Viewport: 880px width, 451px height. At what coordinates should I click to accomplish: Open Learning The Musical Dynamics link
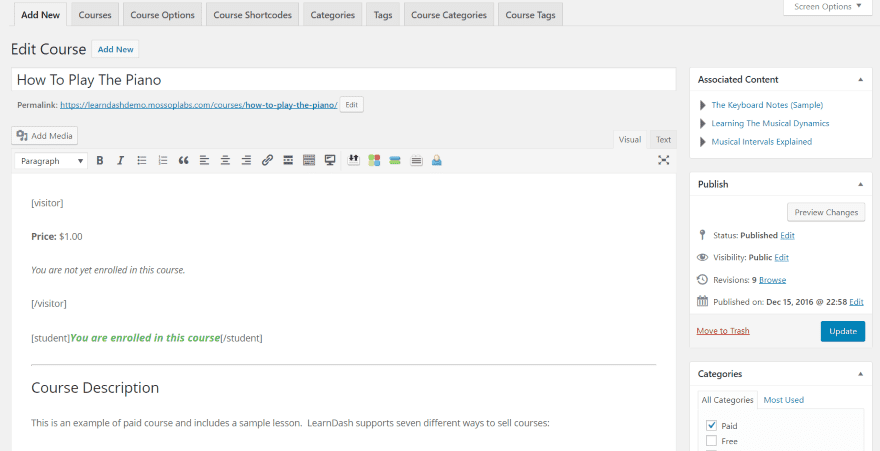(770, 123)
